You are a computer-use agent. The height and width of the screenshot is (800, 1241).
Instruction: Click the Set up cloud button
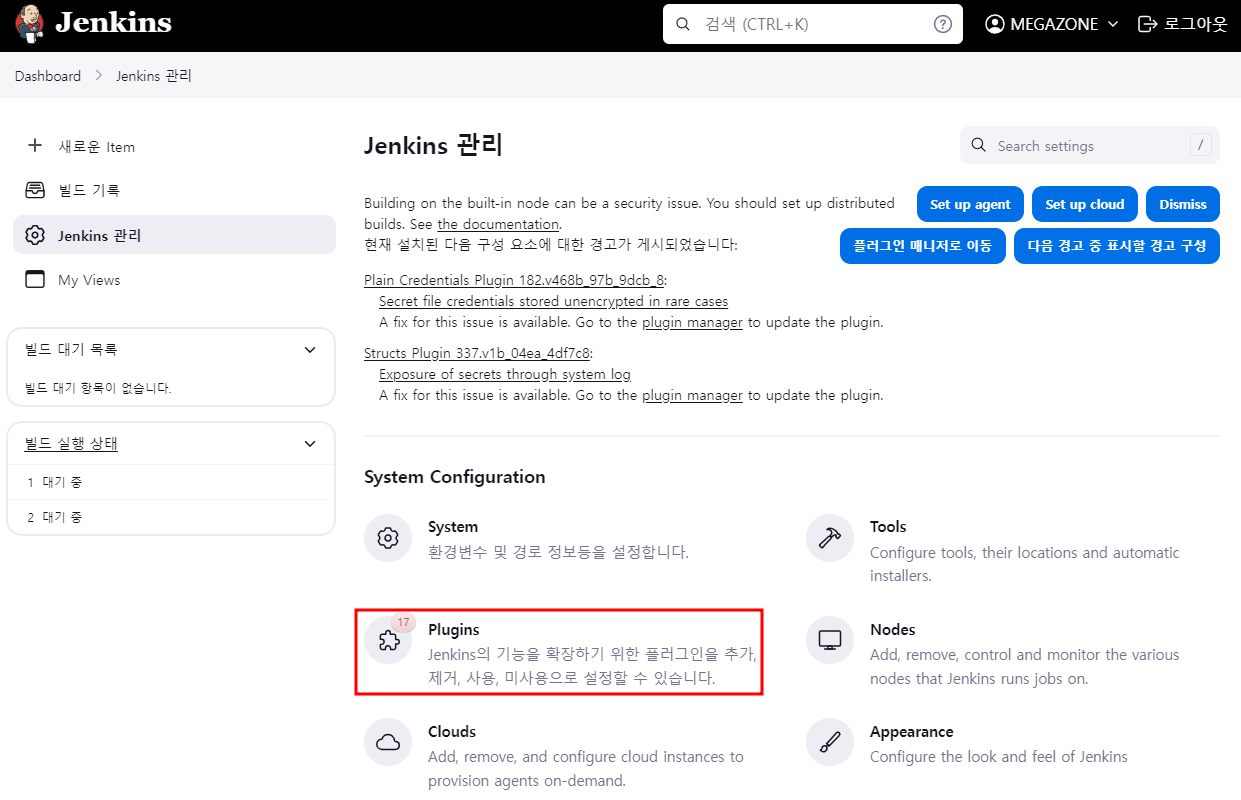(x=1085, y=204)
